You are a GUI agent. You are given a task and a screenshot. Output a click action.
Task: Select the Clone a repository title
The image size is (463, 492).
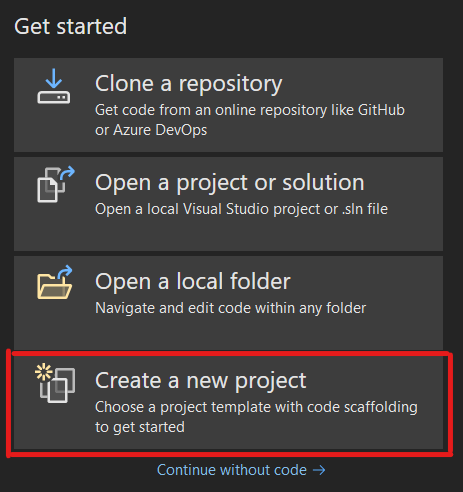pyautogui.click(x=189, y=83)
